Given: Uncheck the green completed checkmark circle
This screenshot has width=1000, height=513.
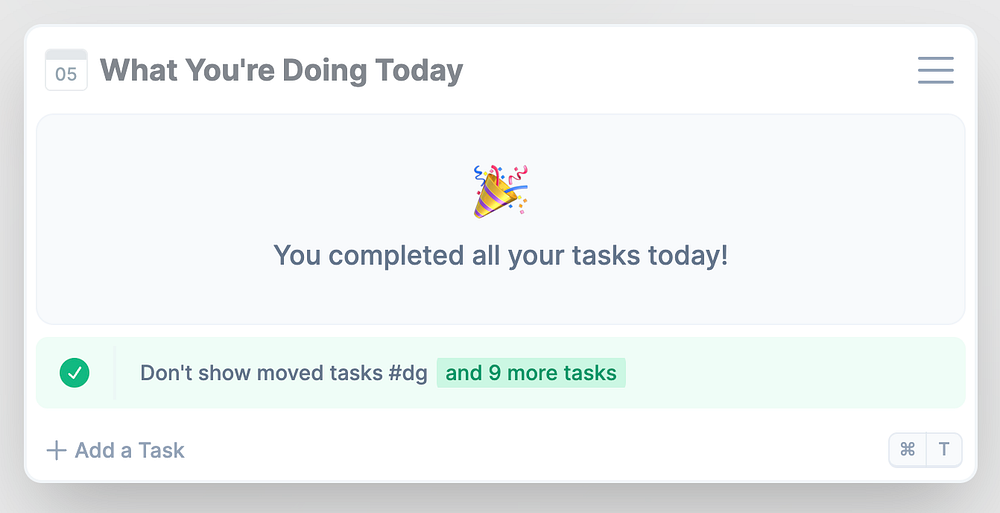Looking at the screenshot, I should (x=75, y=373).
